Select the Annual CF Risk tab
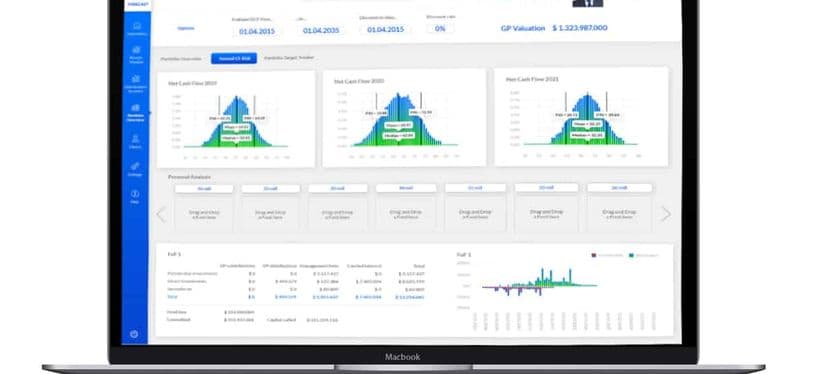 click(x=234, y=58)
